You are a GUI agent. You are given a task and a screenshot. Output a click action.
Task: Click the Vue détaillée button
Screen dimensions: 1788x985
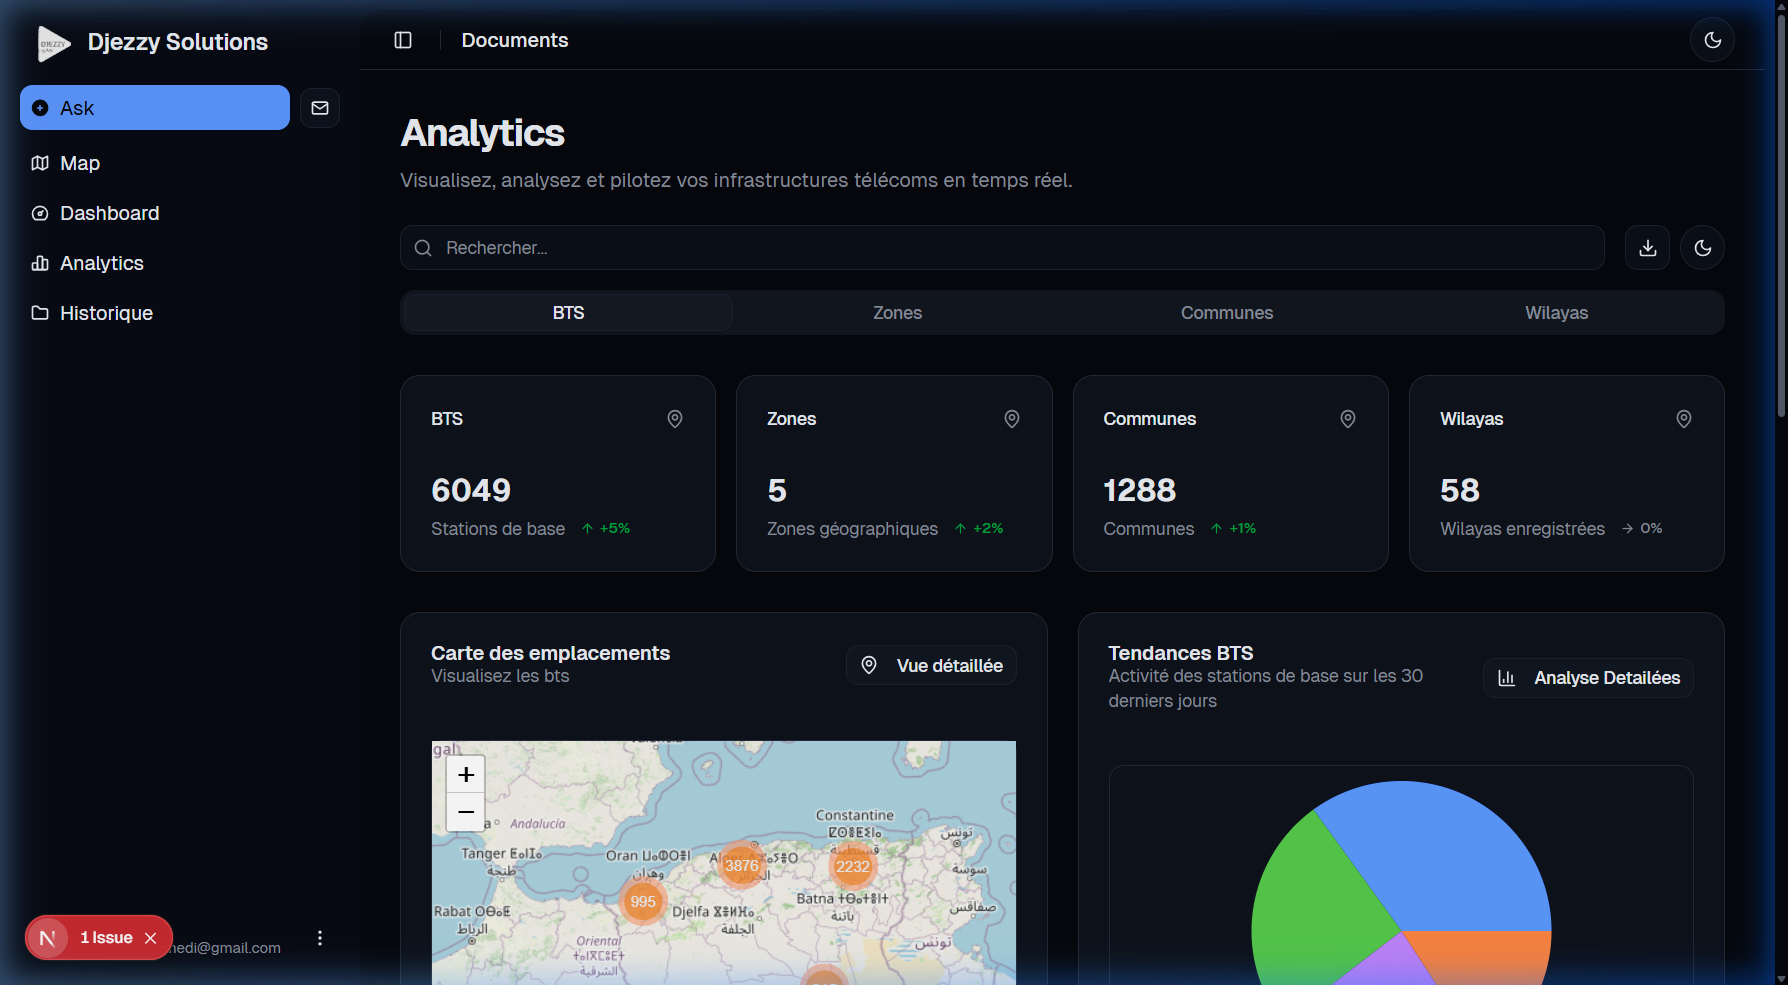click(x=931, y=665)
